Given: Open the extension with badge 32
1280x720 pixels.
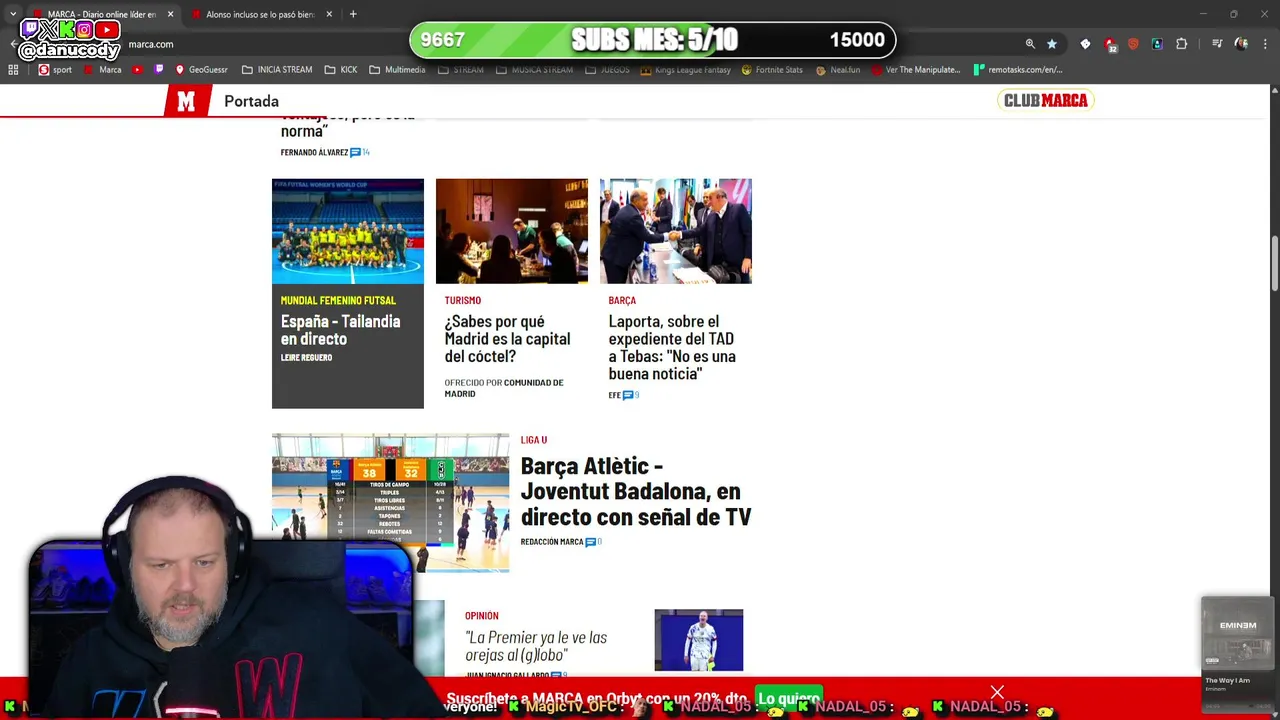Looking at the screenshot, I should [x=1109, y=44].
